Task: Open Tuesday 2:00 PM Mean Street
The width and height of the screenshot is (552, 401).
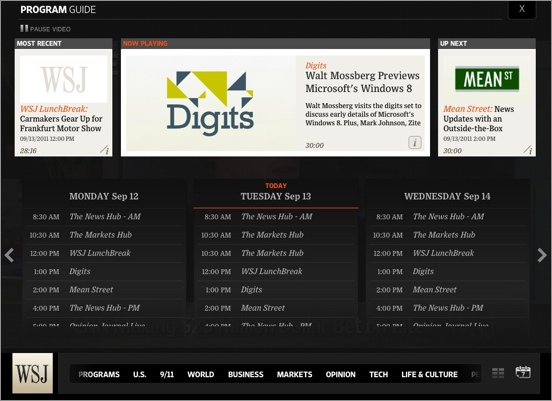Action: pos(276,308)
